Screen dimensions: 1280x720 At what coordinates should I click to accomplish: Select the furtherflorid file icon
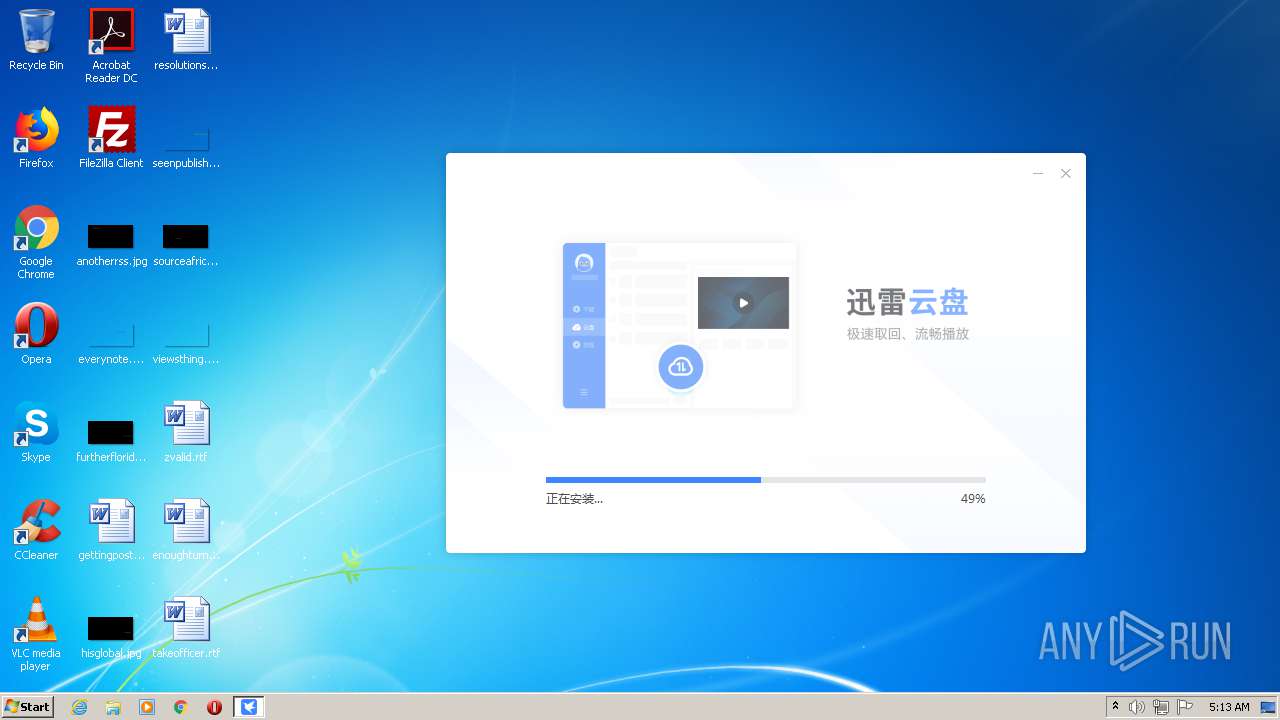click(111, 440)
